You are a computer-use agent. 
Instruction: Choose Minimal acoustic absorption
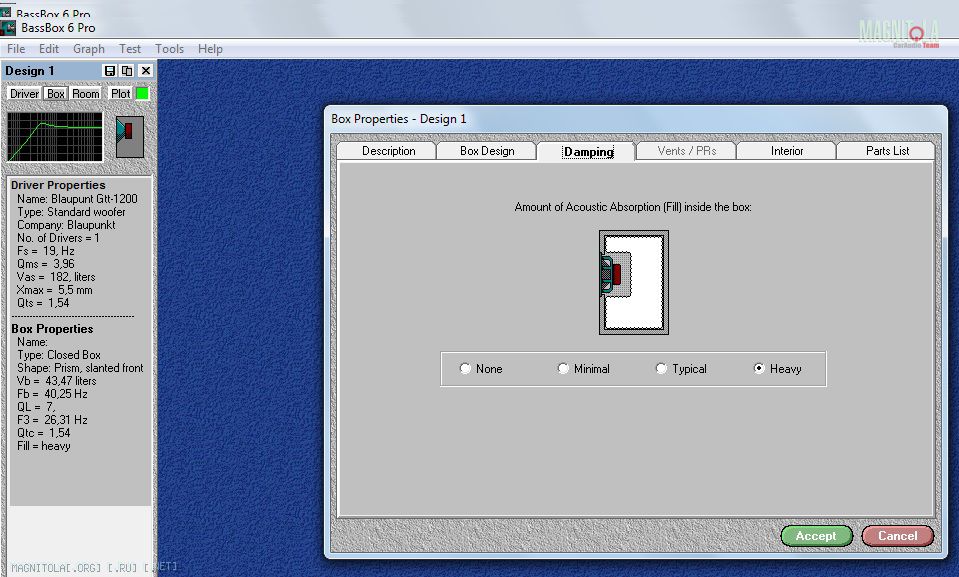tap(583, 369)
